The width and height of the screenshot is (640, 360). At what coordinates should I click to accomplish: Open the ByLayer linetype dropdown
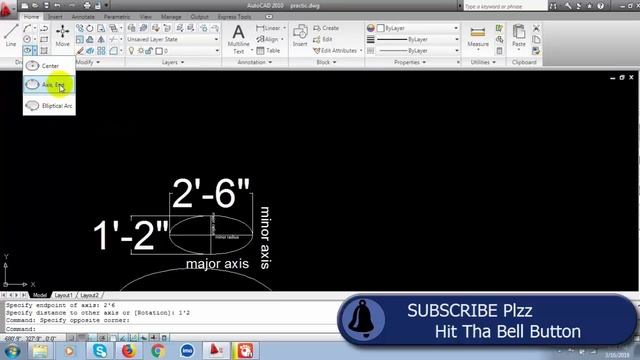point(418,51)
